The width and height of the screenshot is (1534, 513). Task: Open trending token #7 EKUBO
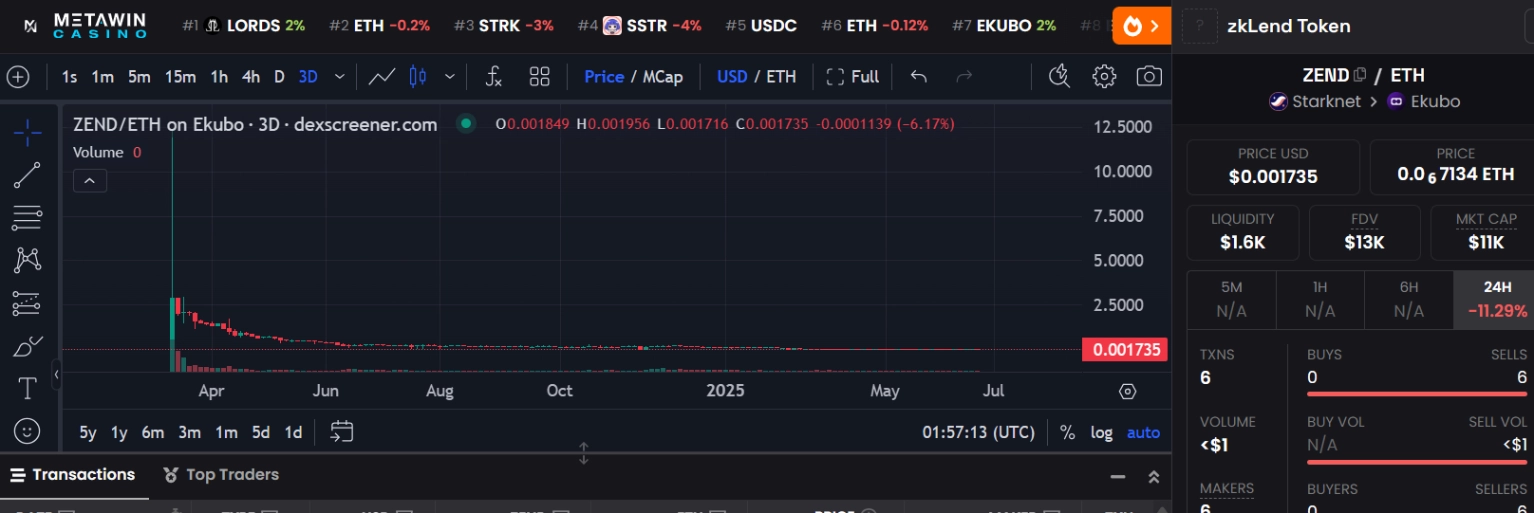[x=1004, y=26]
